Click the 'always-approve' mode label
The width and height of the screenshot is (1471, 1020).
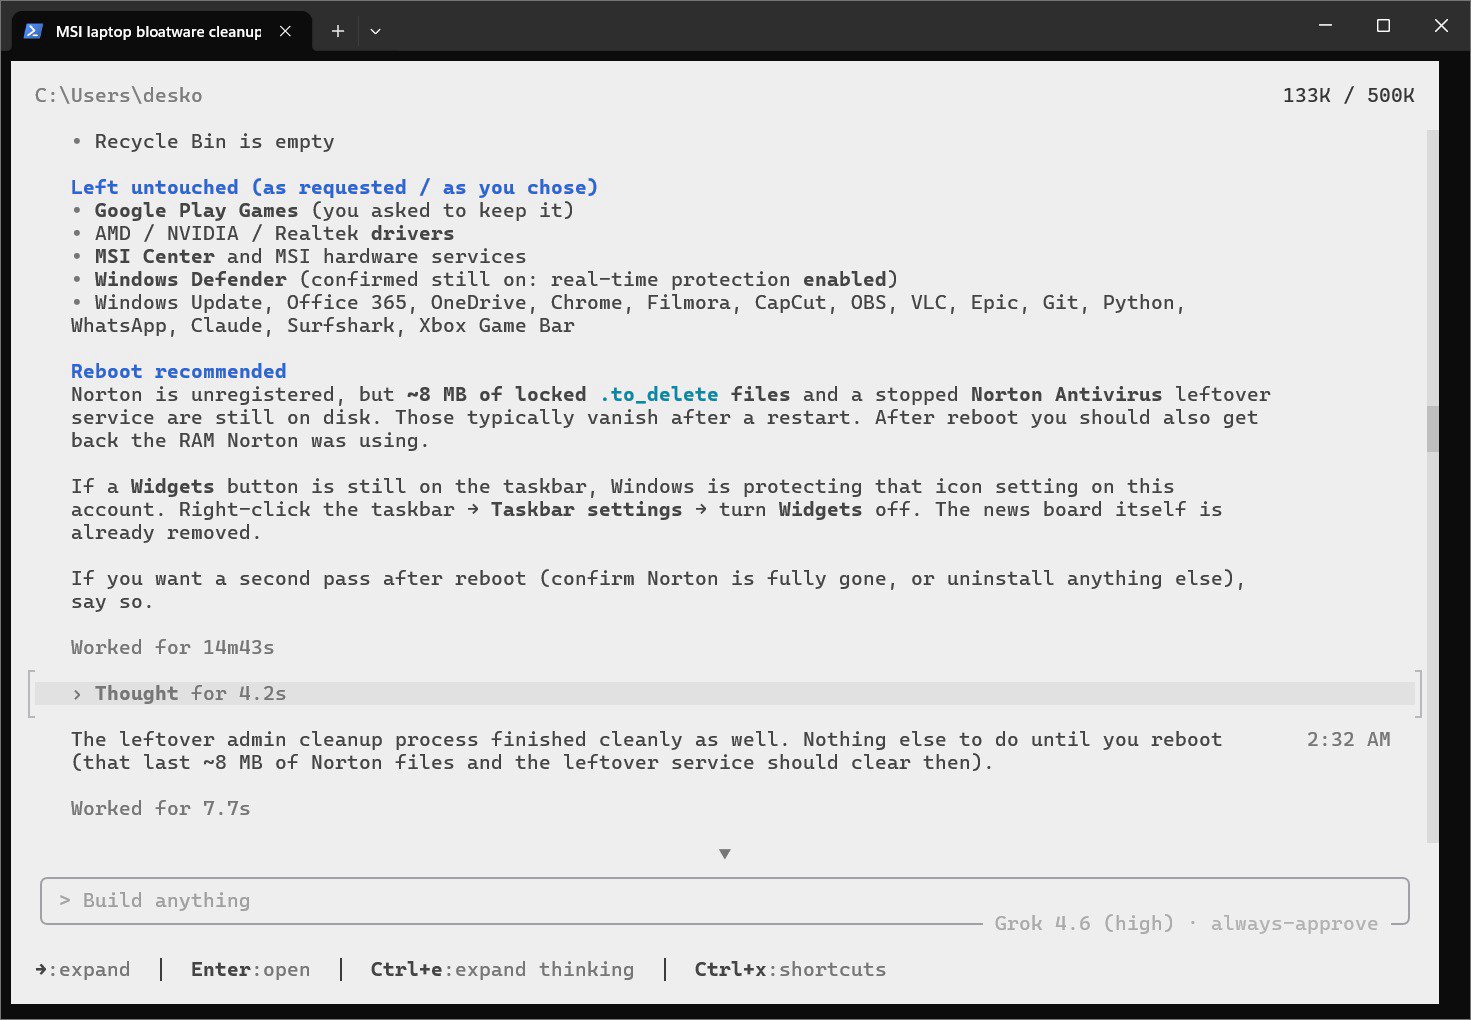pyautogui.click(x=1294, y=924)
